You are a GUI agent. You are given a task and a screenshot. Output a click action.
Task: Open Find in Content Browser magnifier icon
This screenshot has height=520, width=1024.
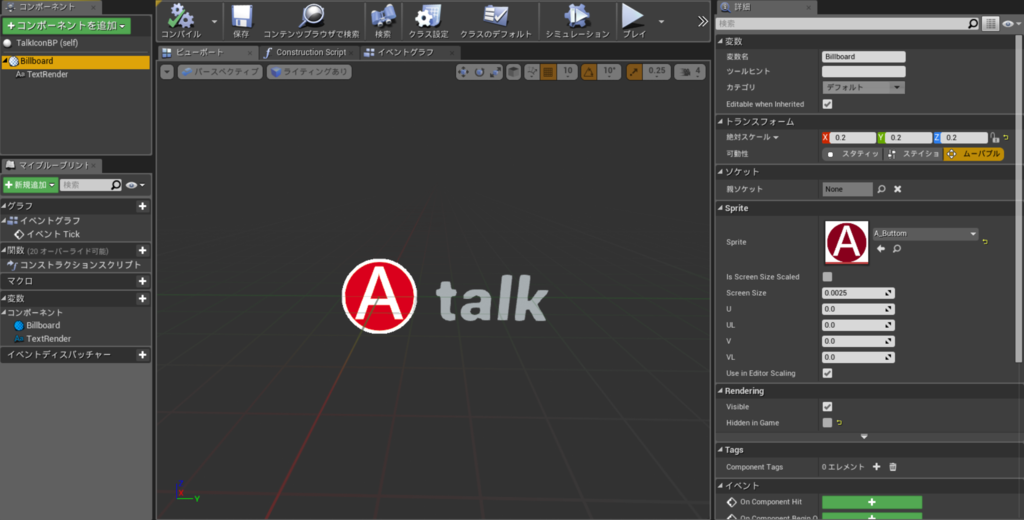312,16
